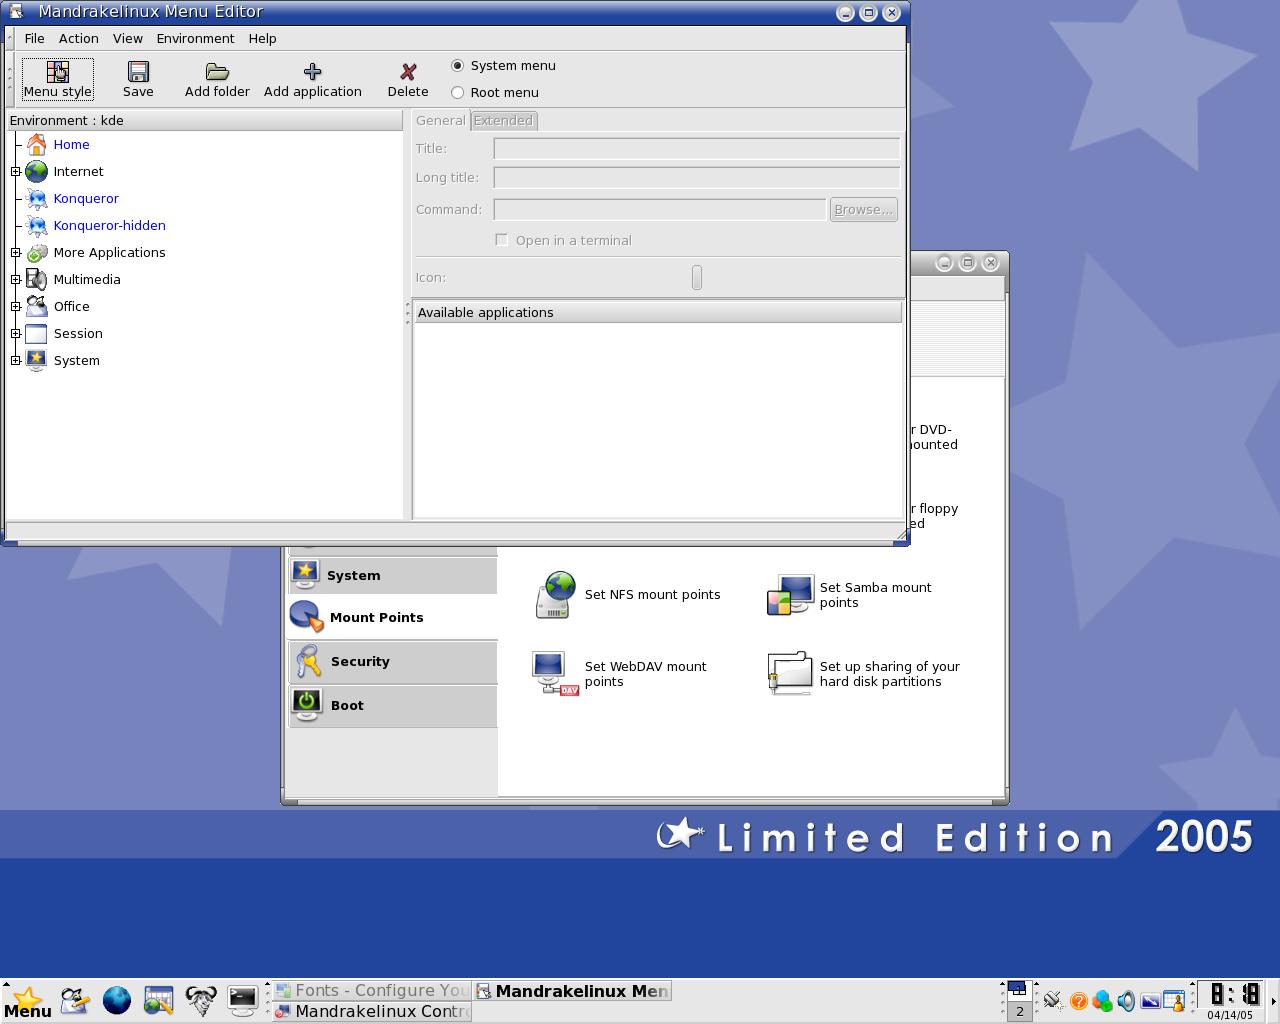Click the network plug tray icon
This screenshot has height=1024, width=1280.
point(1052,1000)
